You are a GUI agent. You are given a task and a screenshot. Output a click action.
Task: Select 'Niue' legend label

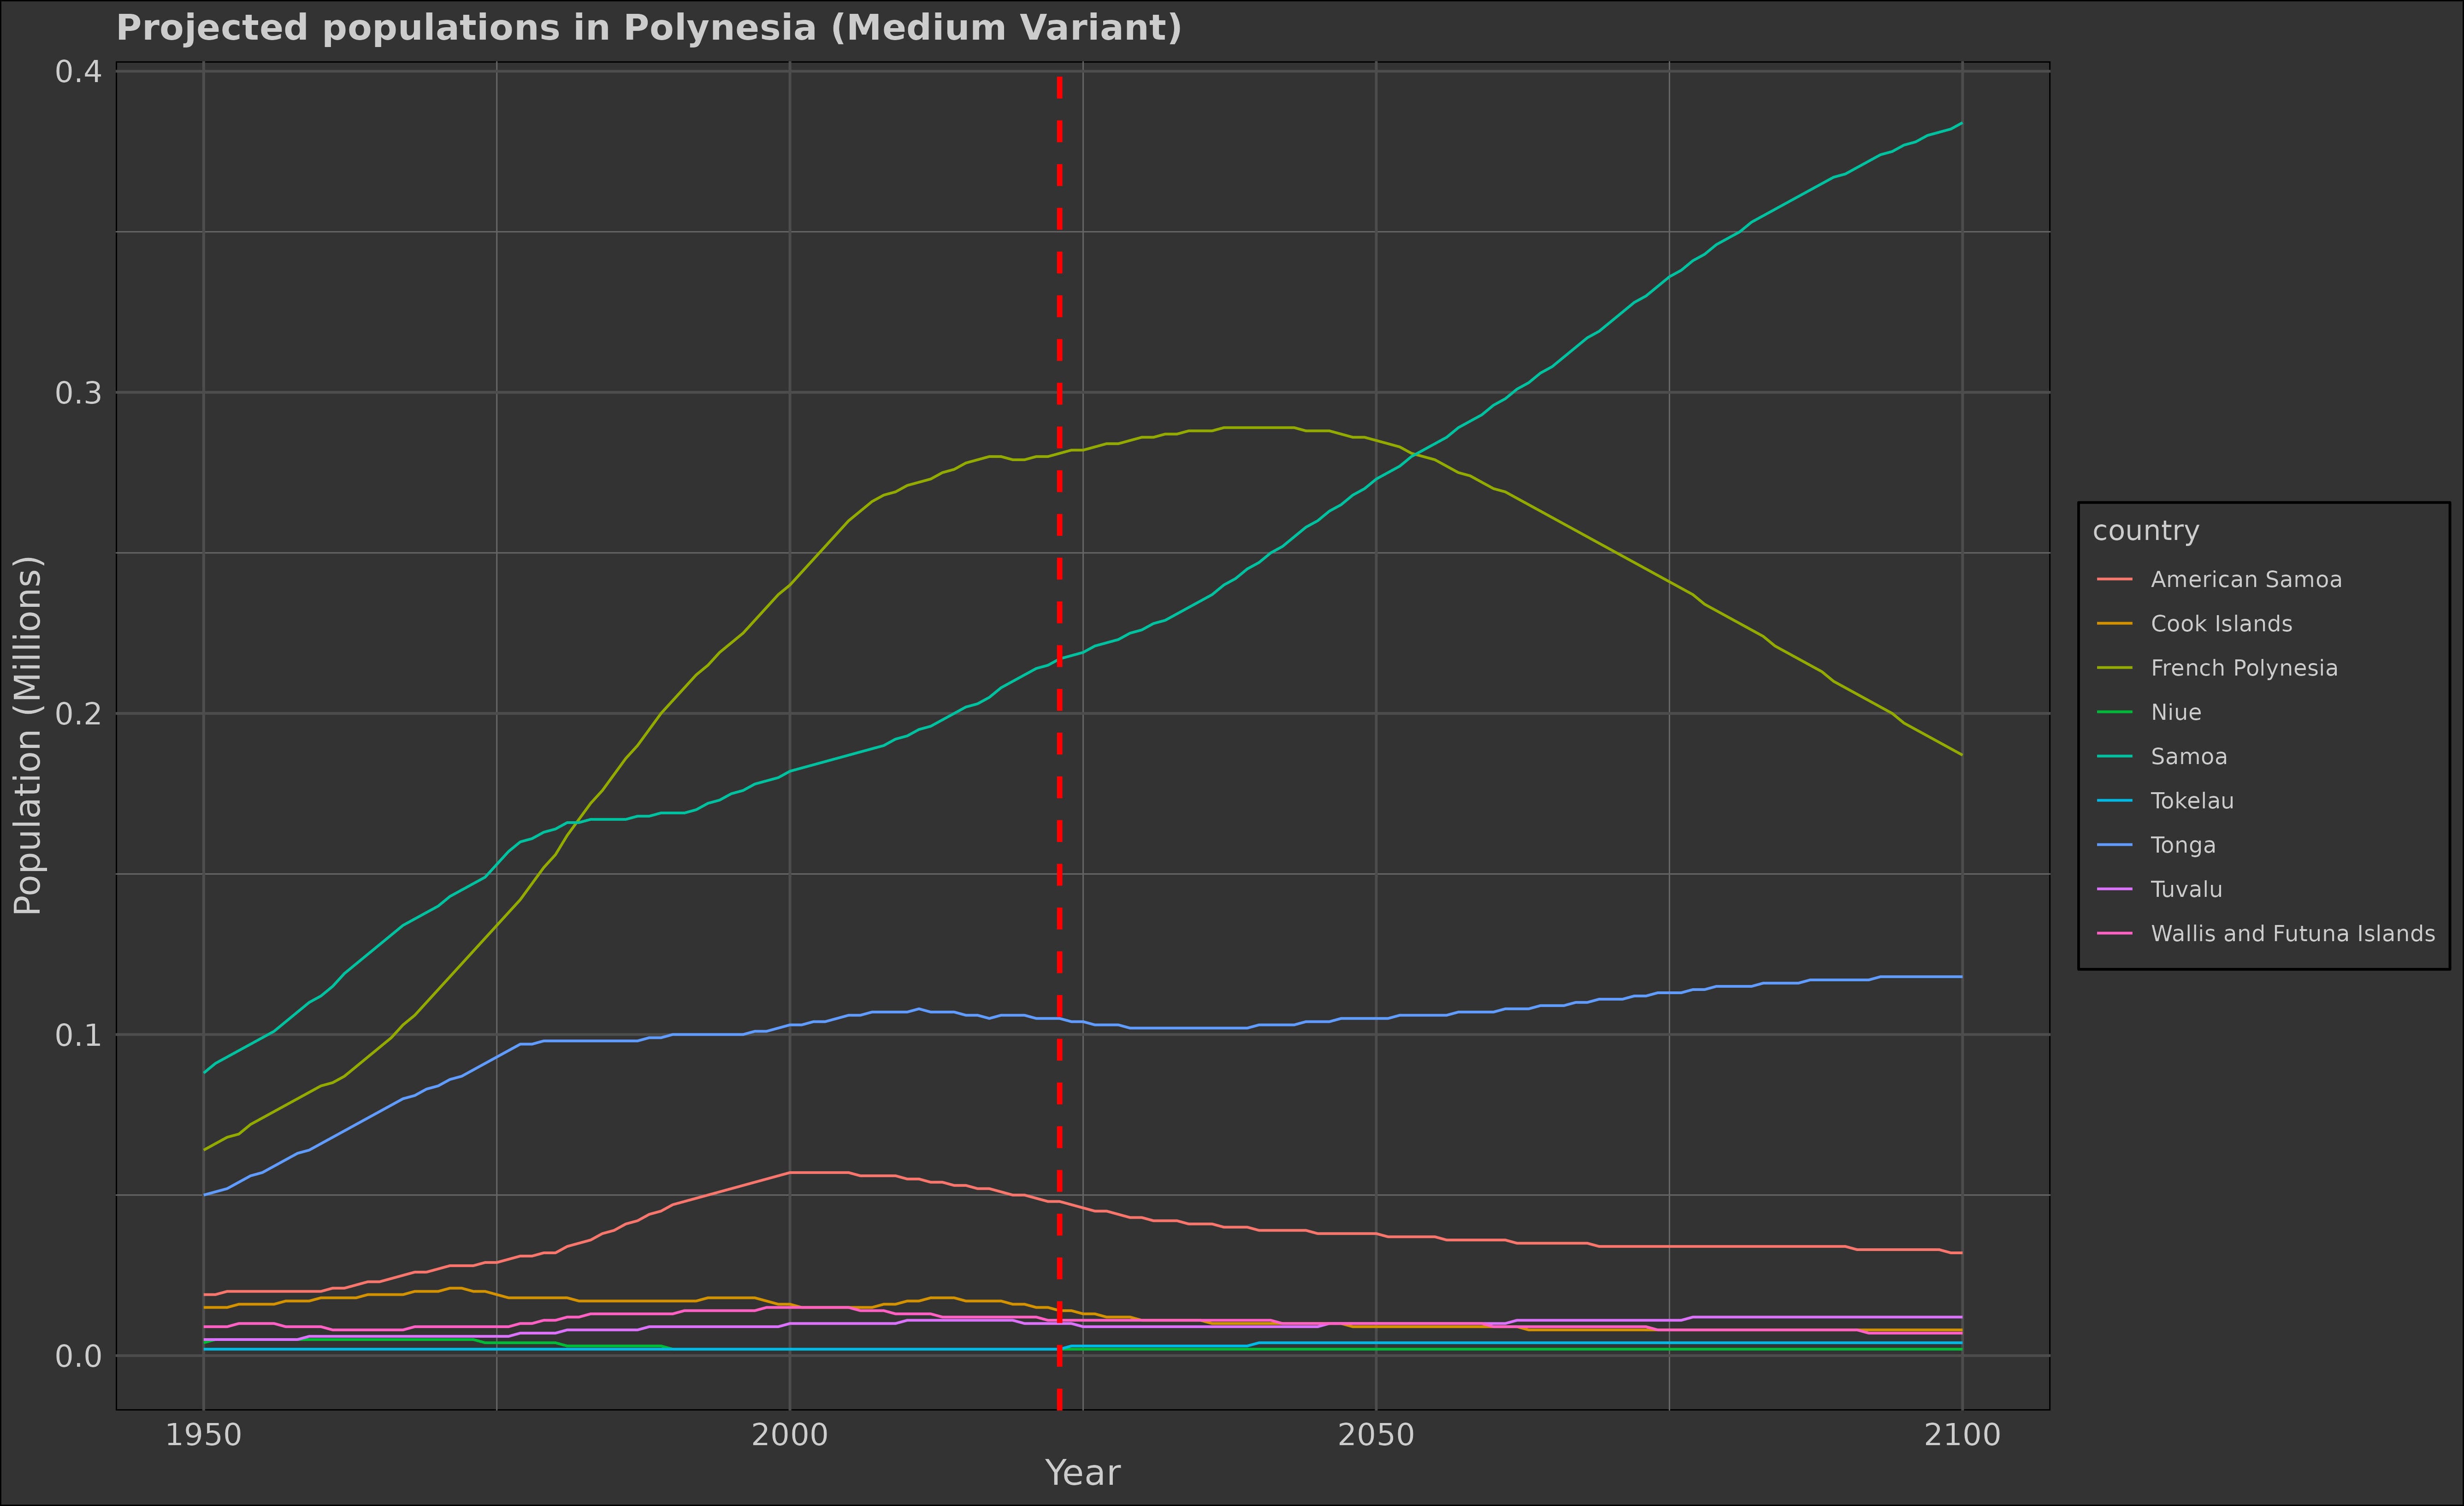pyautogui.click(x=2176, y=713)
